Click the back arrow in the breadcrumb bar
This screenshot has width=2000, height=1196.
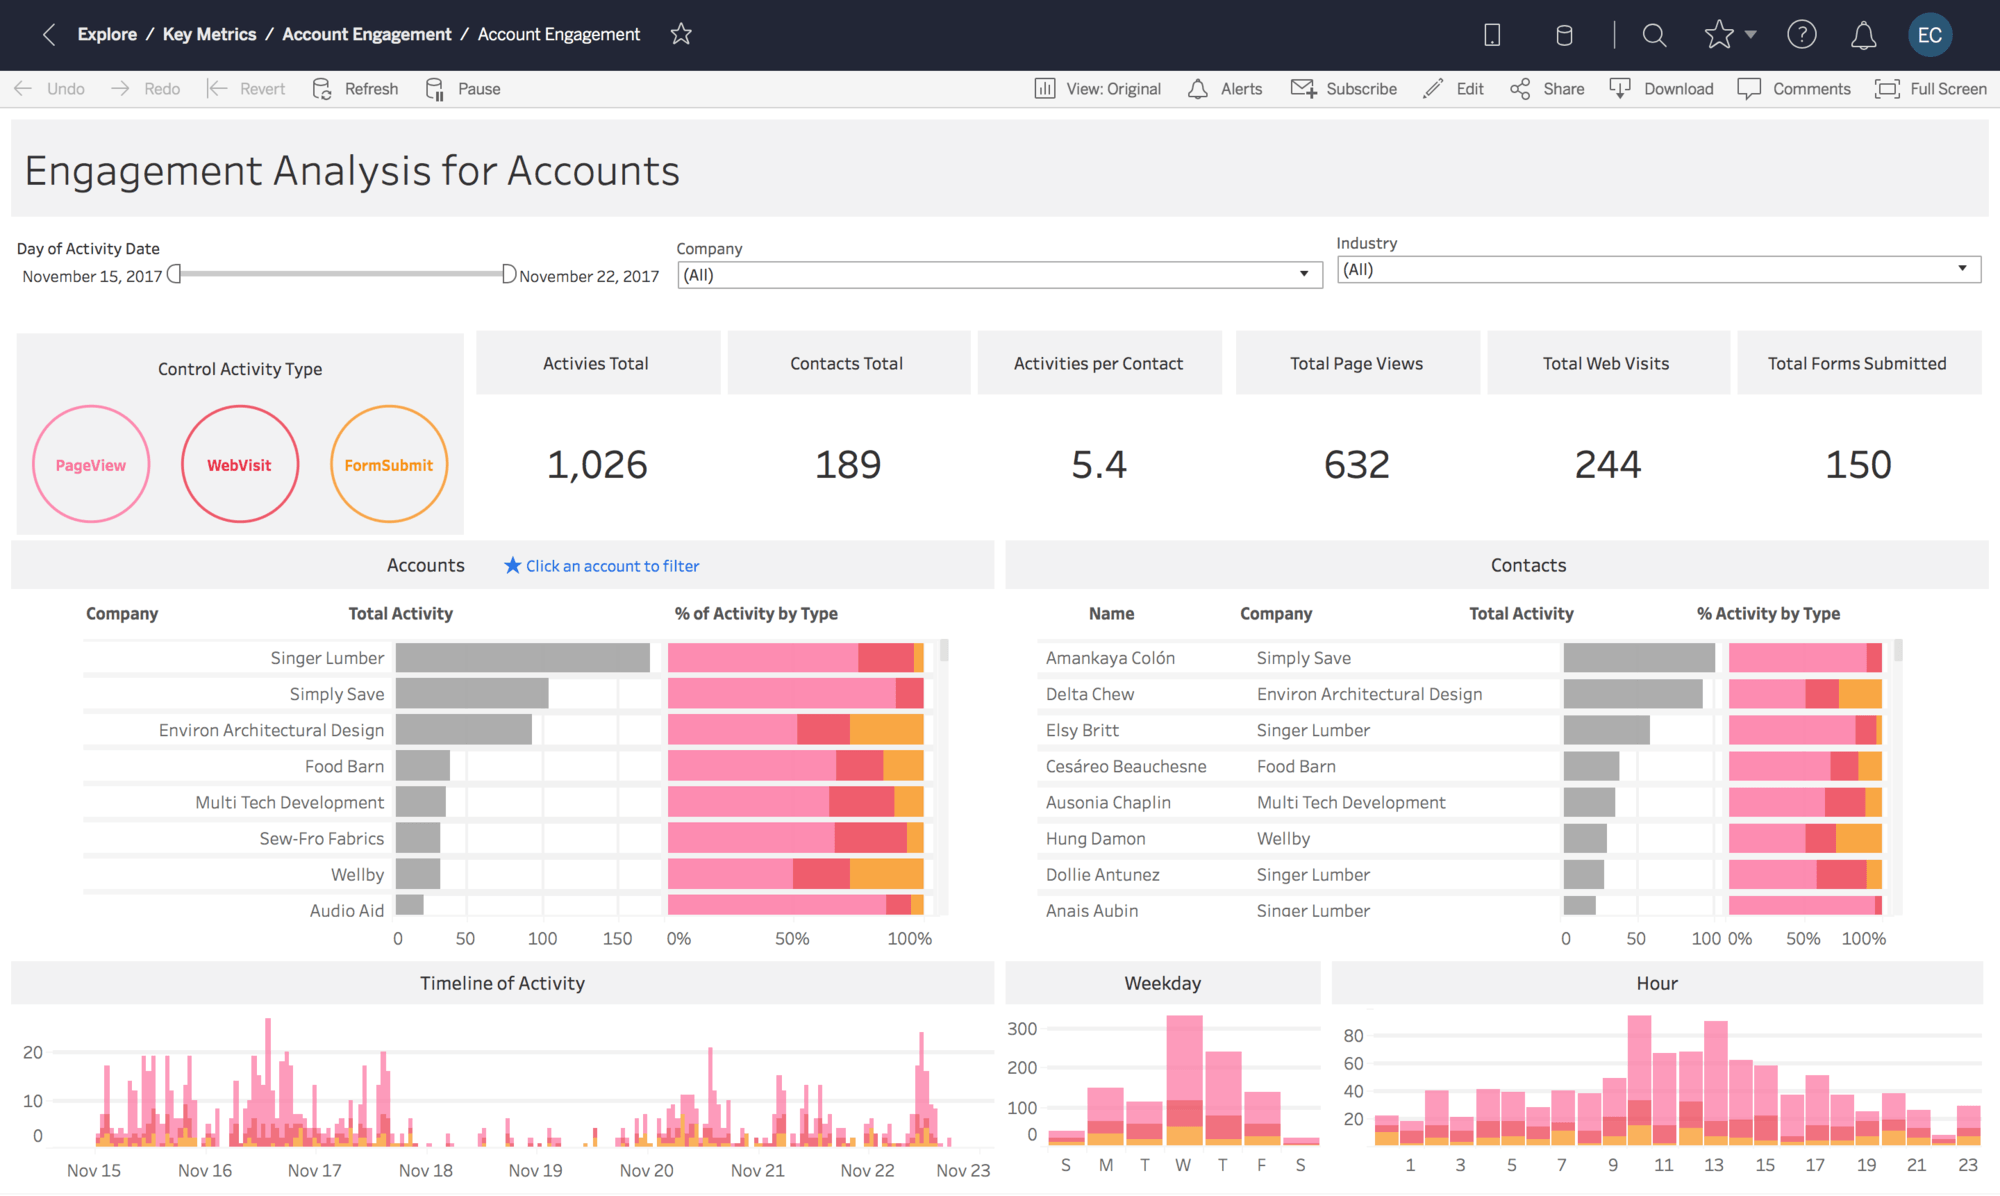click(48, 35)
